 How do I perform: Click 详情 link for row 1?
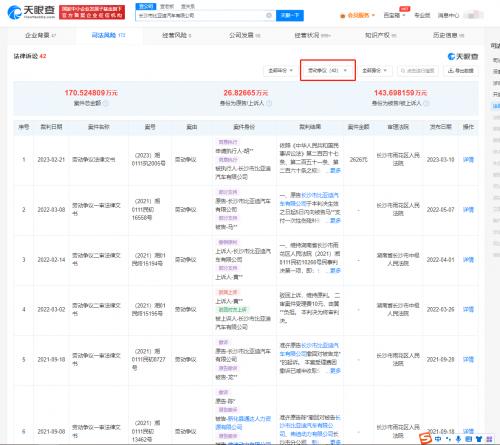pyautogui.click(x=468, y=160)
